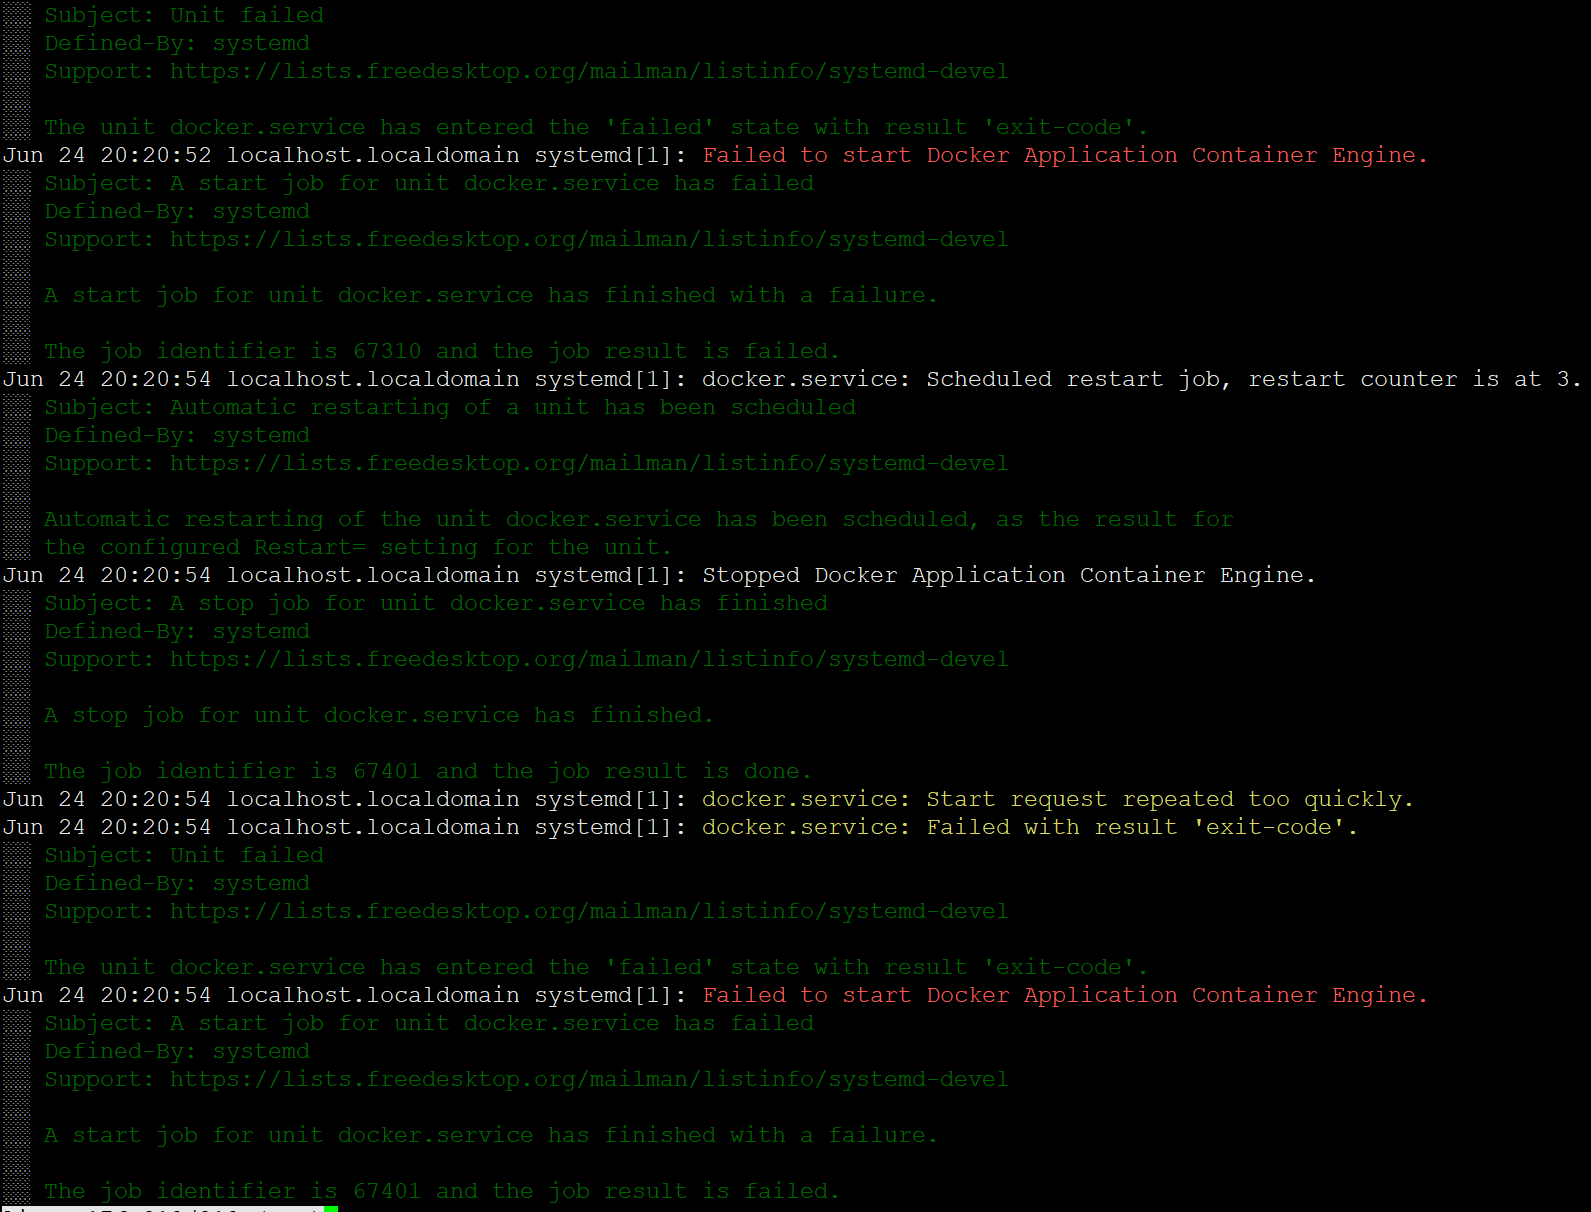The image size is (1591, 1212).
Task: Select 'job identifier is 67401 ... result is failed.' line
Action: pos(442,1191)
